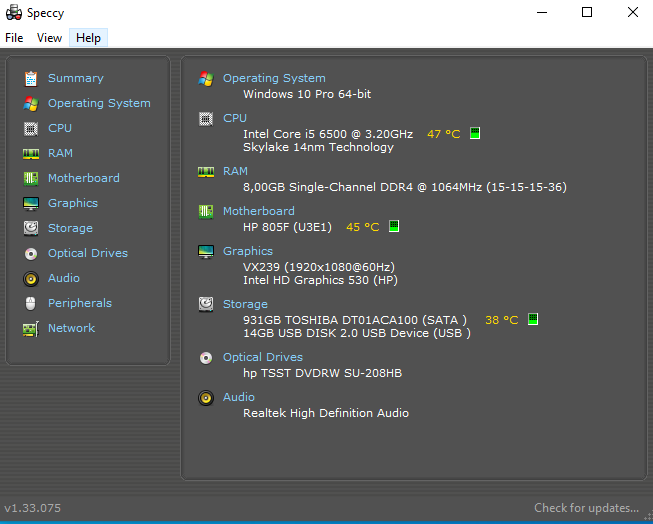The height and width of the screenshot is (524, 653).
Task: Click Optical Drives heading link in summary
Action: (x=263, y=357)
